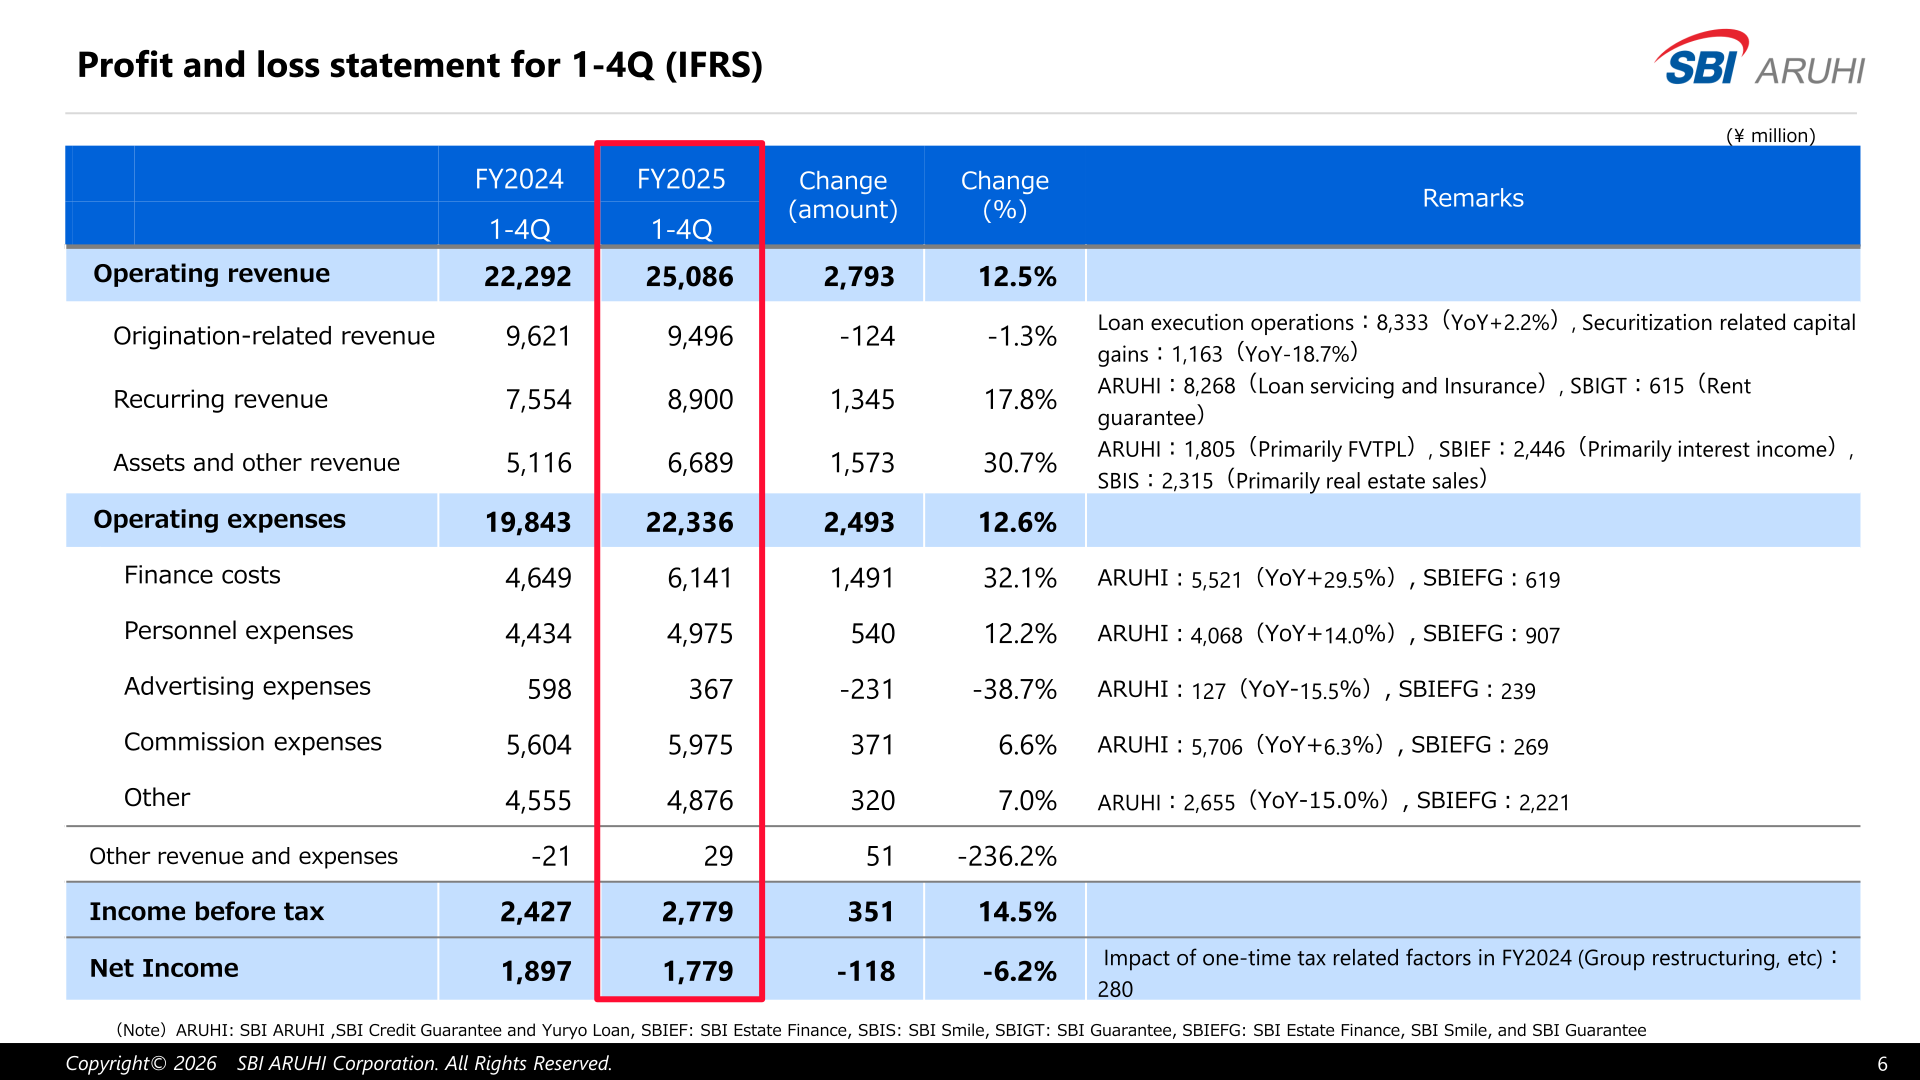Click the remark on one-time tax related factors
Image resolution: width=1920 pixels, height=1080 pixels.
point(1467,973)
